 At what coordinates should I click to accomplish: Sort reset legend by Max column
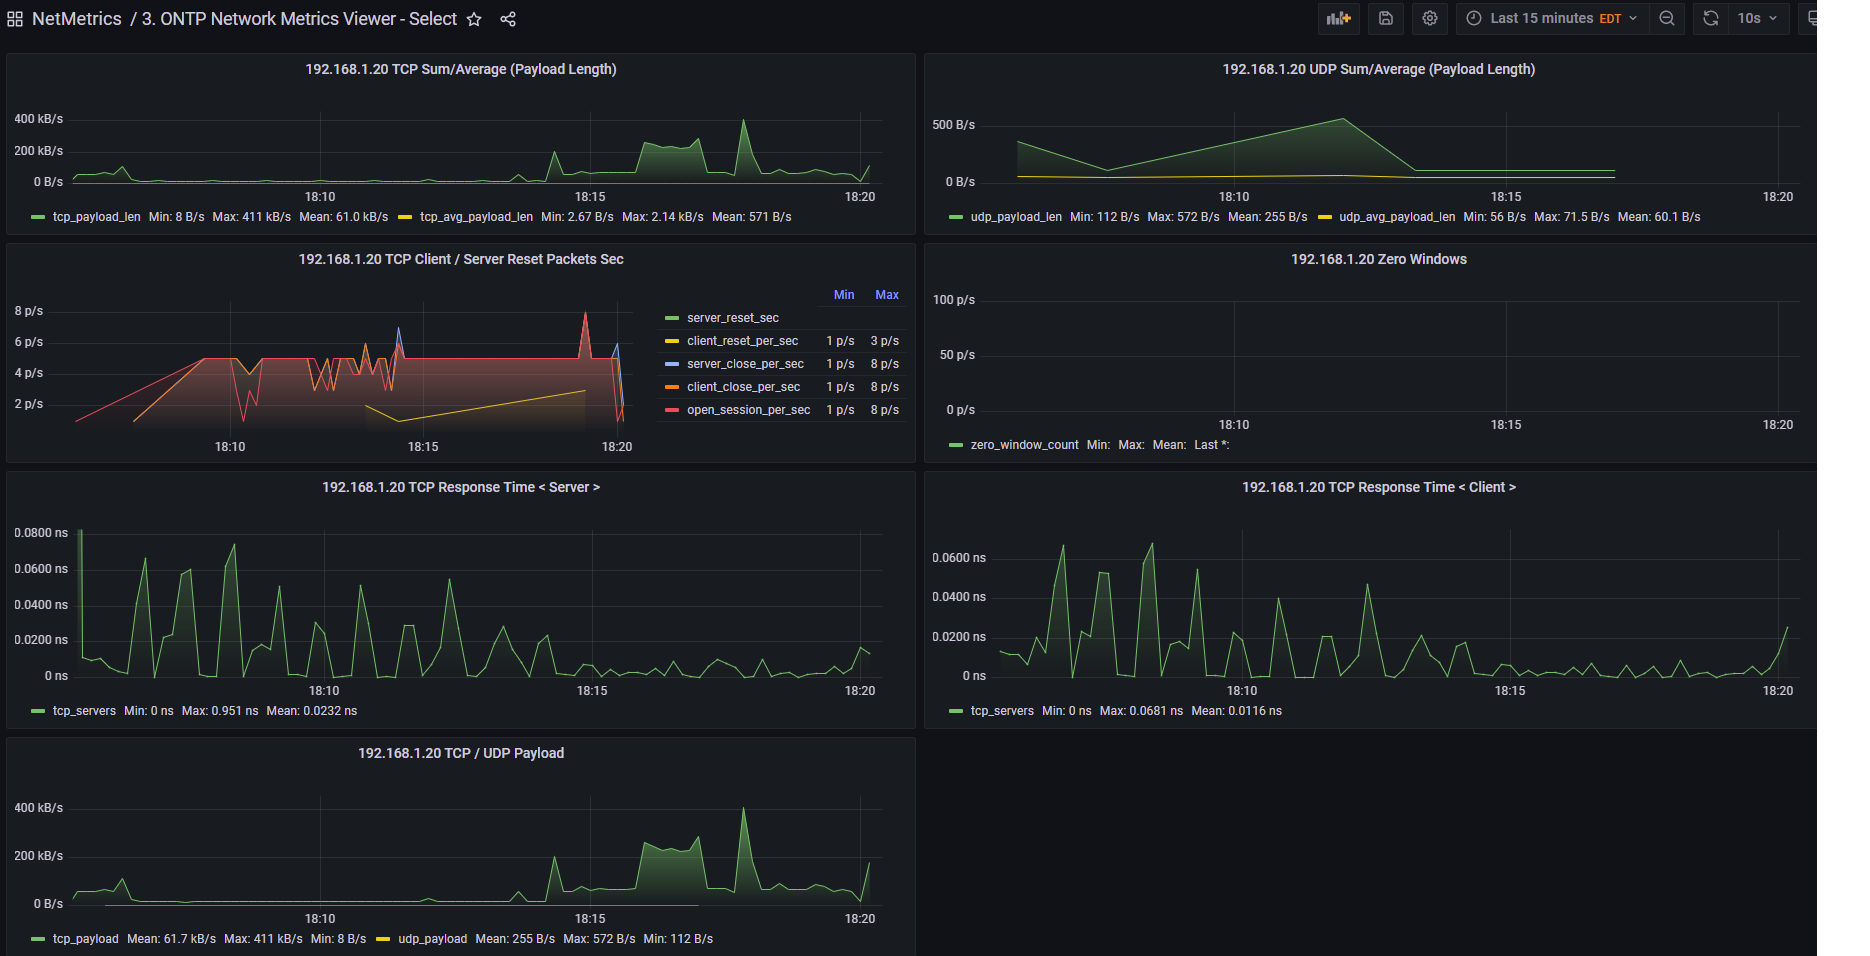(x=887, y=295)
